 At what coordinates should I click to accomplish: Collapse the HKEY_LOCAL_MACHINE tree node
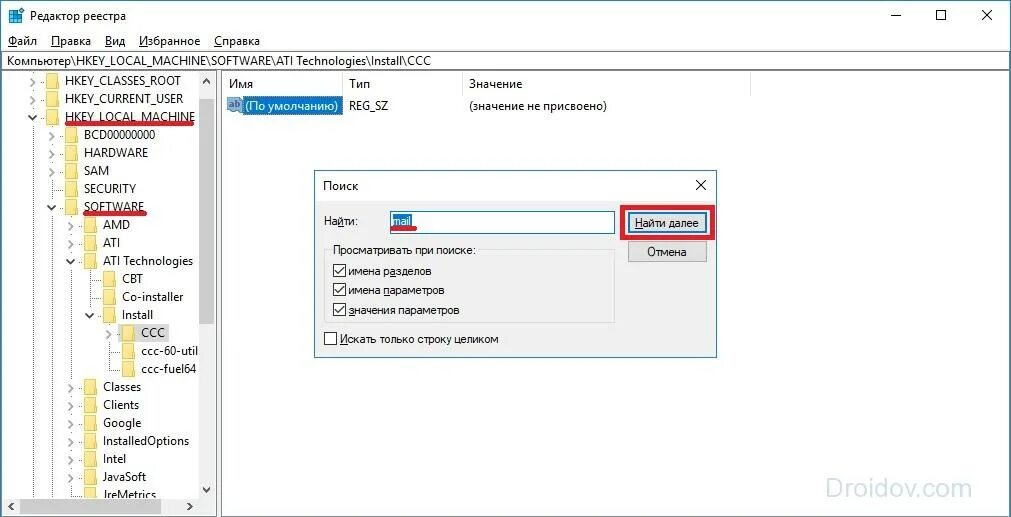(32, 117)
